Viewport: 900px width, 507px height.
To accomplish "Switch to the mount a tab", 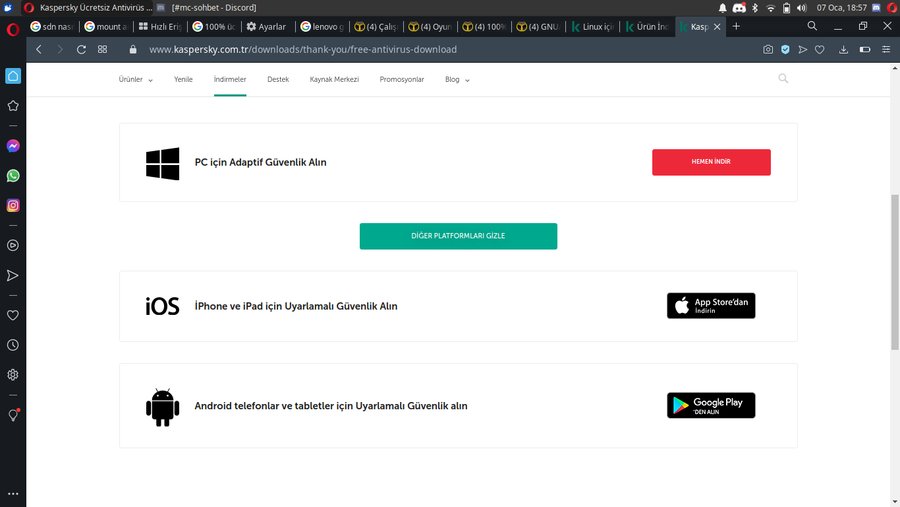I will pos(107,26).
